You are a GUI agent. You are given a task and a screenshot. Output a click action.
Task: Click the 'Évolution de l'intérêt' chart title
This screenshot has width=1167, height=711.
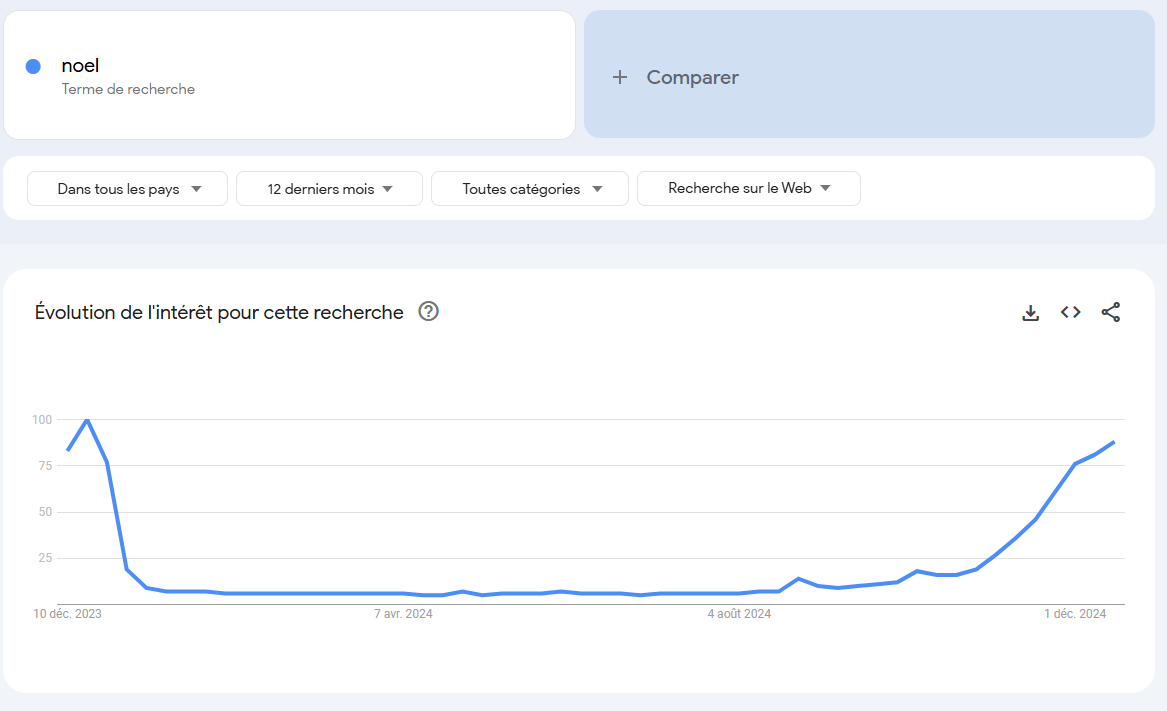(219, 312)
